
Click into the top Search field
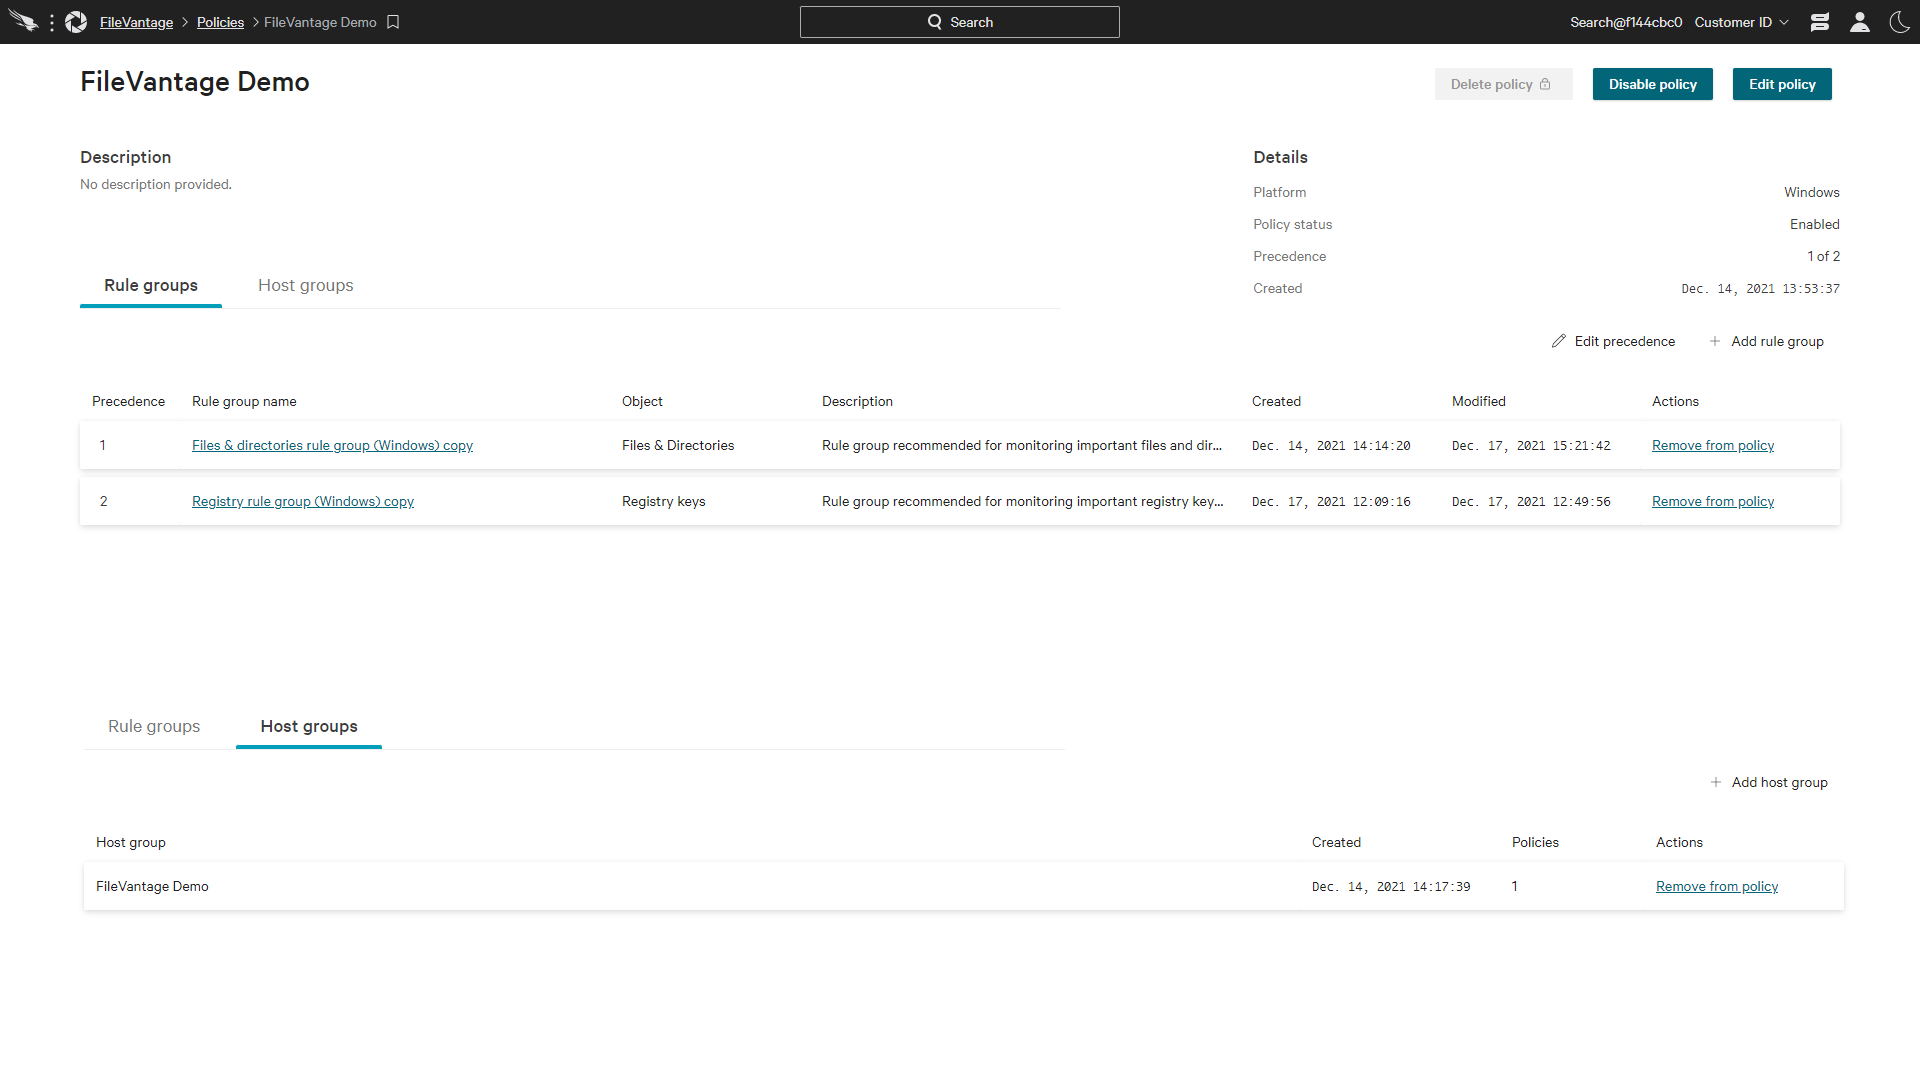click(x=960, y=22)
